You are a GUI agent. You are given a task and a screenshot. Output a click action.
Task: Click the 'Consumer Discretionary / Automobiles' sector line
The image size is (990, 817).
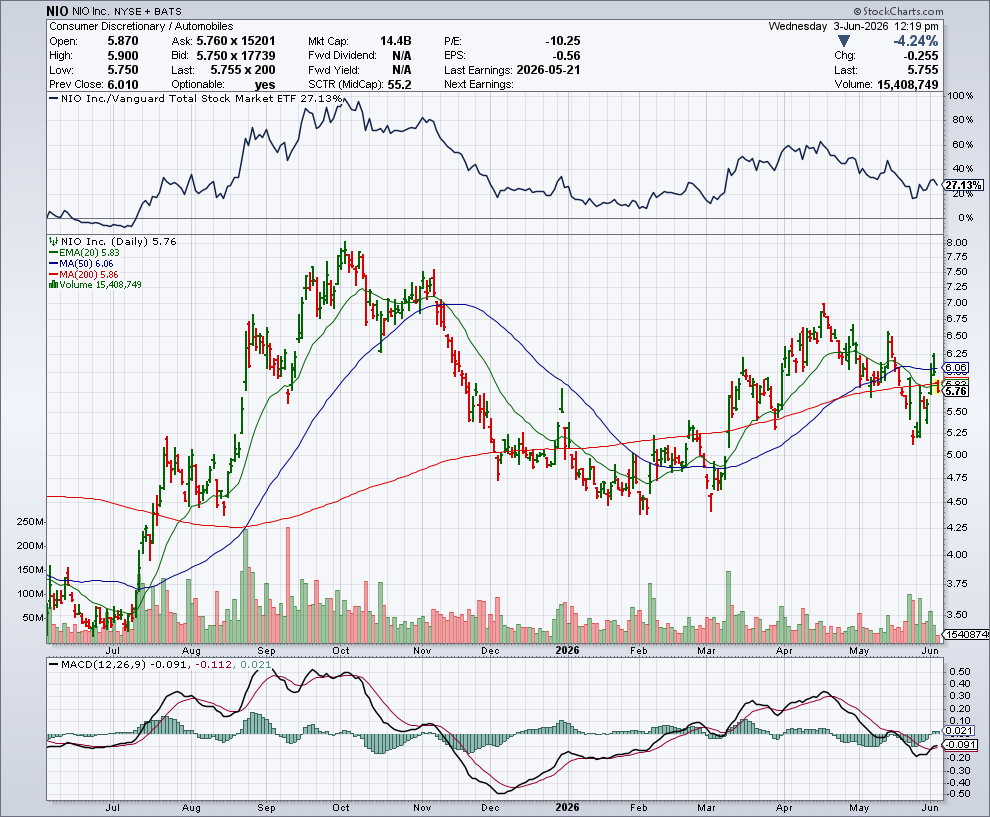[x=141, y=27]
